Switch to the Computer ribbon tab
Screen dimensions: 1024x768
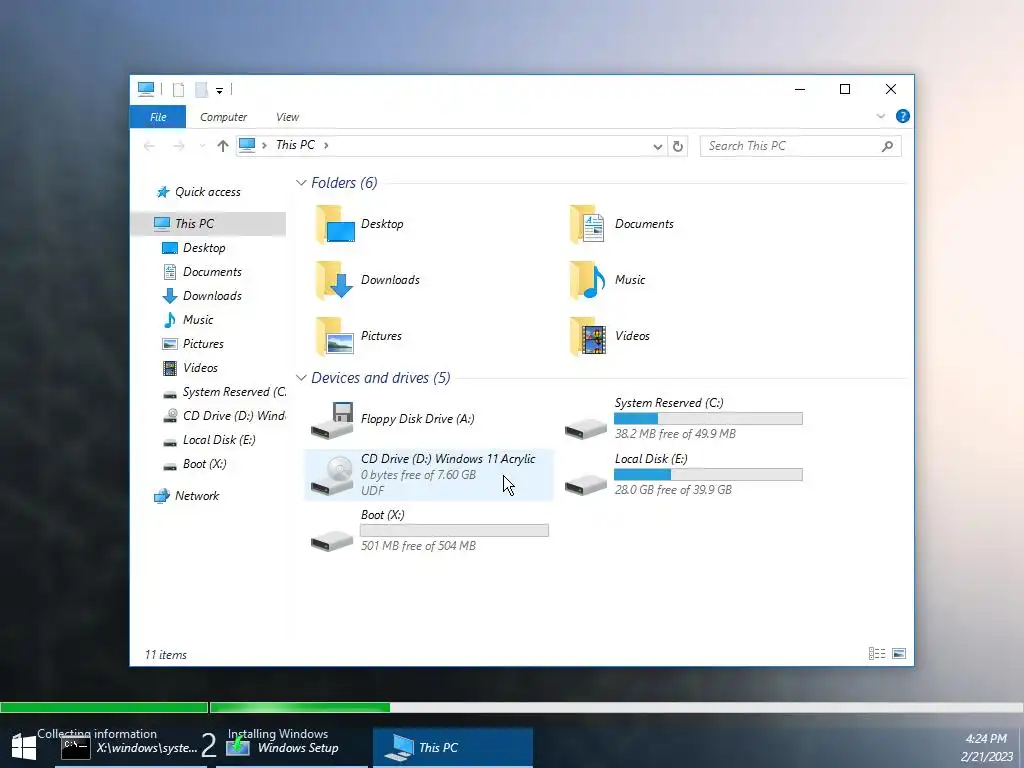click(x=223, y=117)
